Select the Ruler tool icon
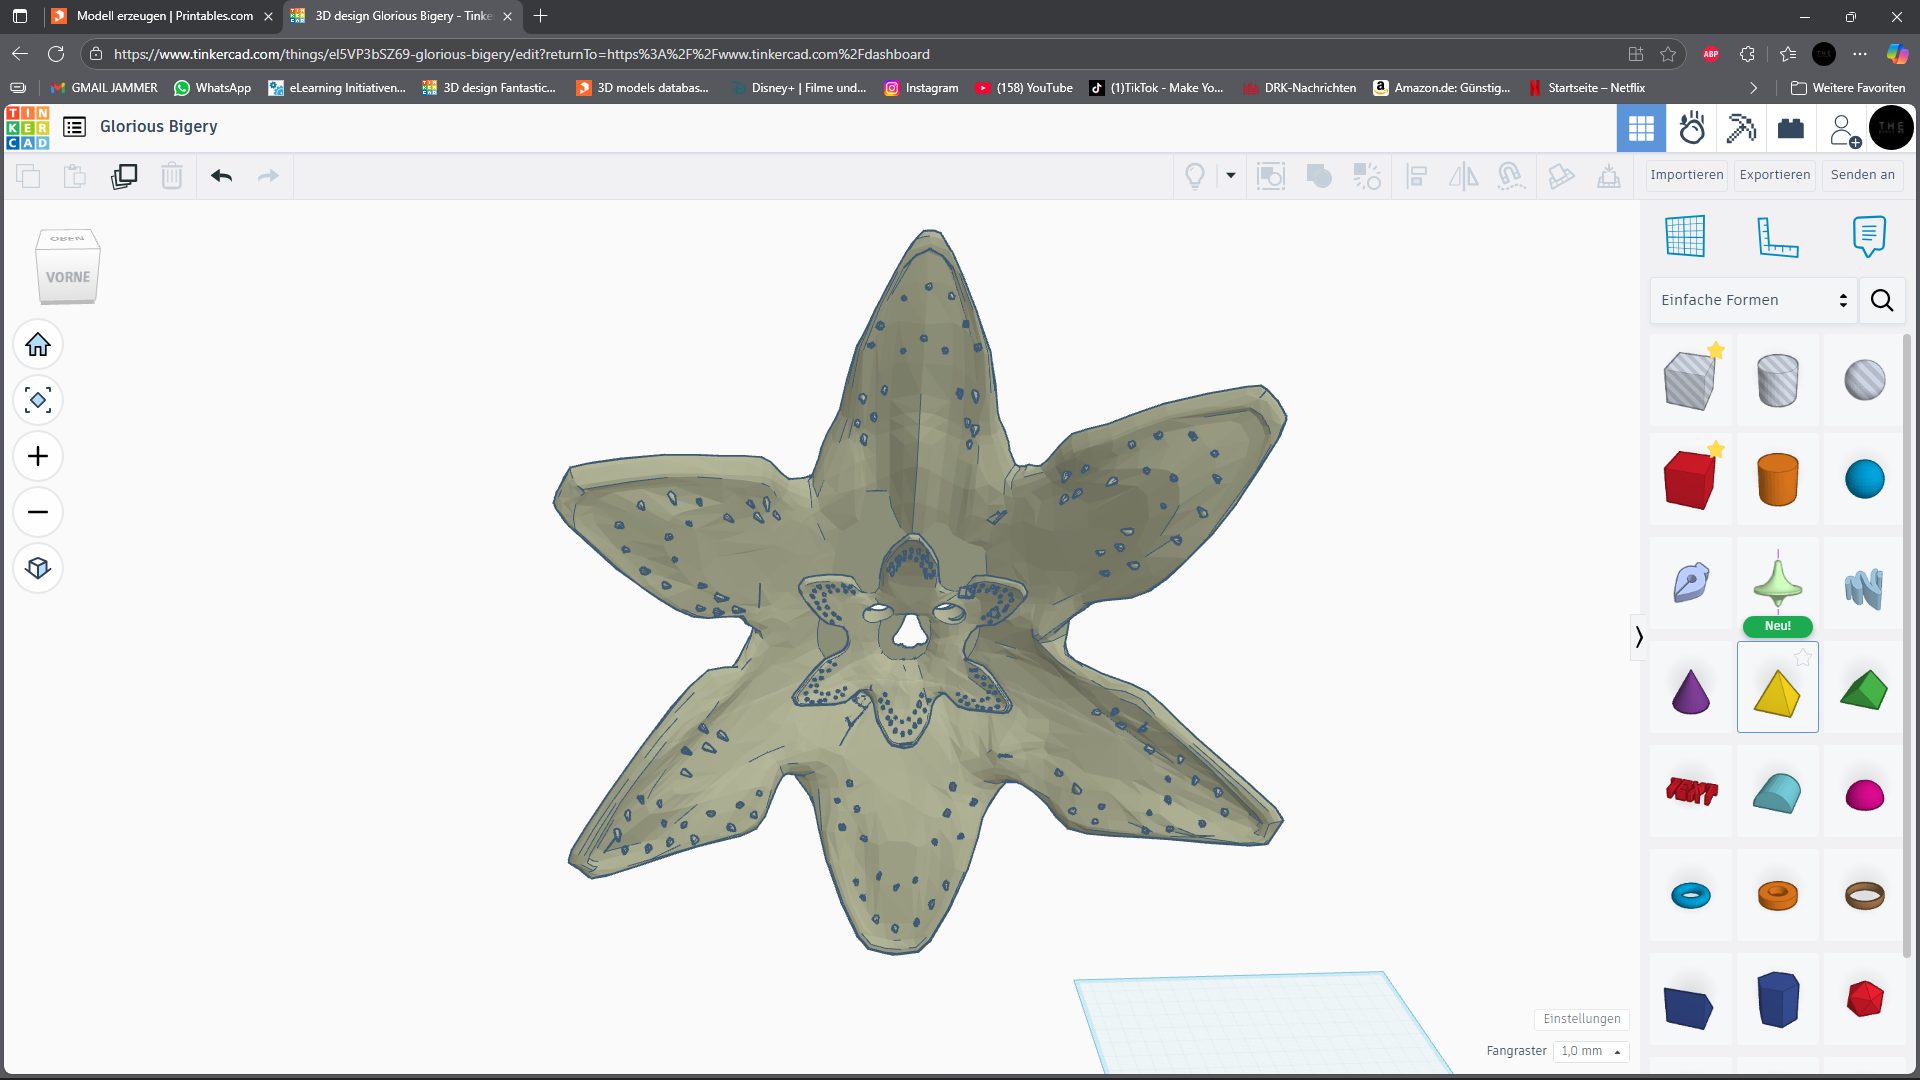1920x1080 pixels. click(x=1777, y=237)
